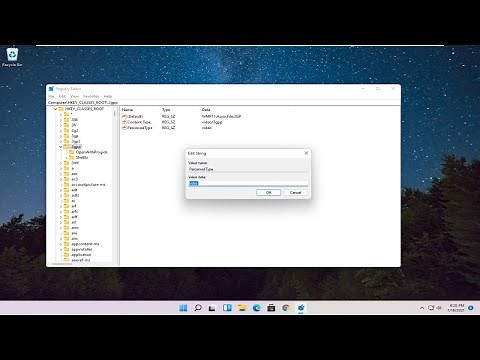This screenshot has width=480, height=360.
Task: Click the Value name field
Action: pyautogui.click(x=248, y=169)
